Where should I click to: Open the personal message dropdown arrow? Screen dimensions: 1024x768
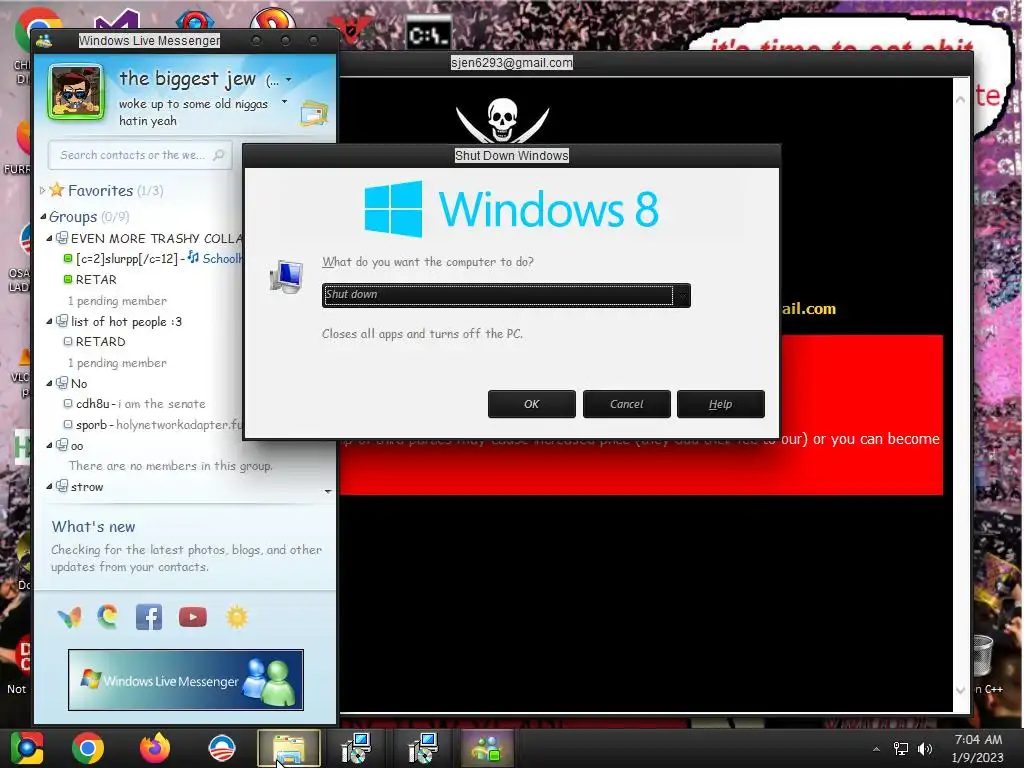[284, 102]
